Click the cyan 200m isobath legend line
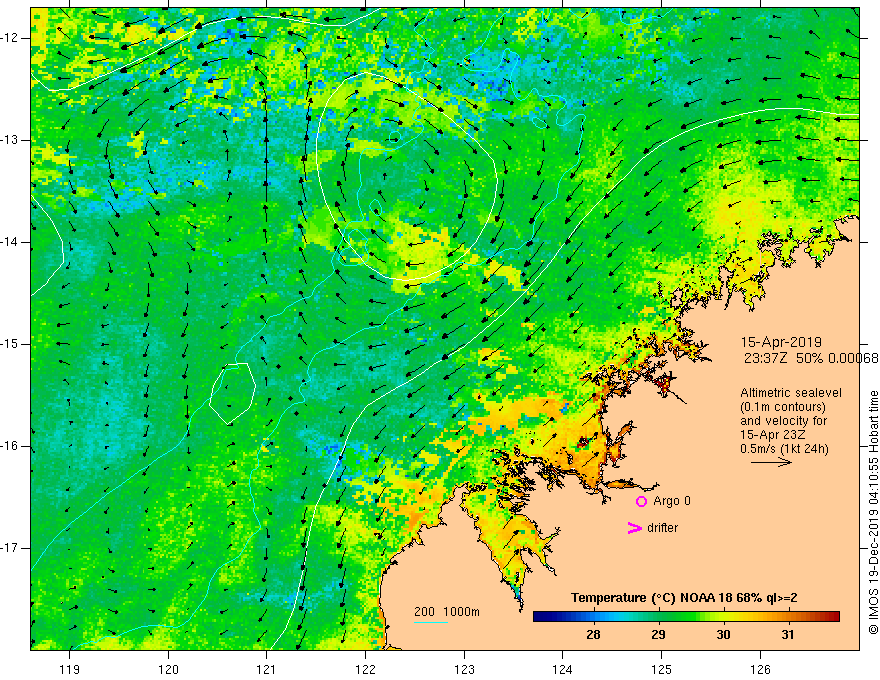Viewport: 880px width, 680px height. click(x=430, y=622)
